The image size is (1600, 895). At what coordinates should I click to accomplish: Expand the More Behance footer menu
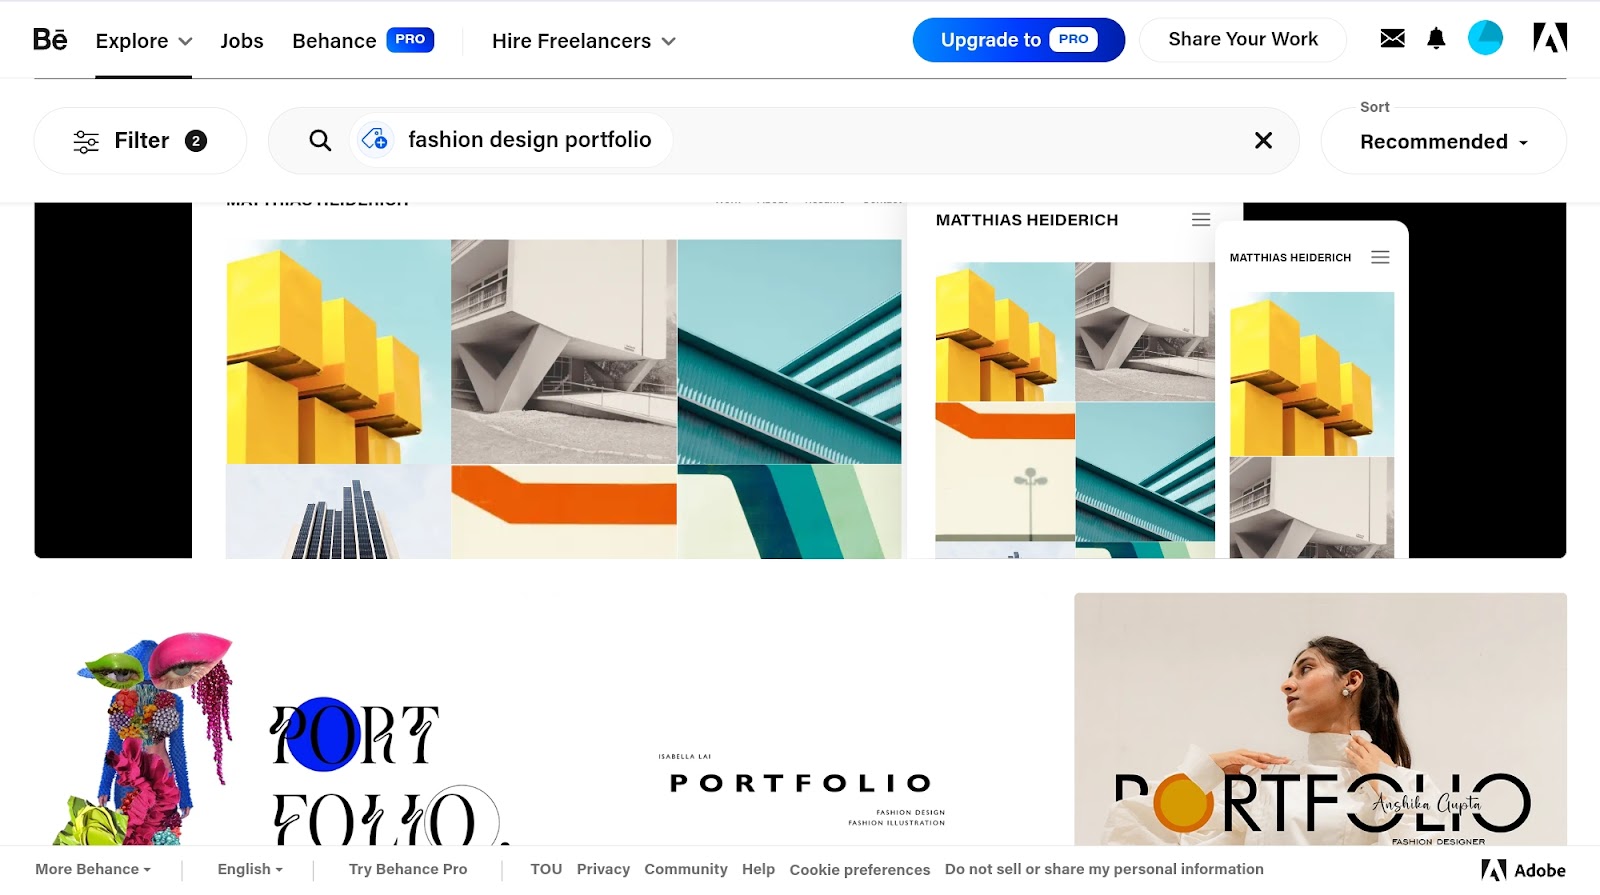click(x=93, y=869)
